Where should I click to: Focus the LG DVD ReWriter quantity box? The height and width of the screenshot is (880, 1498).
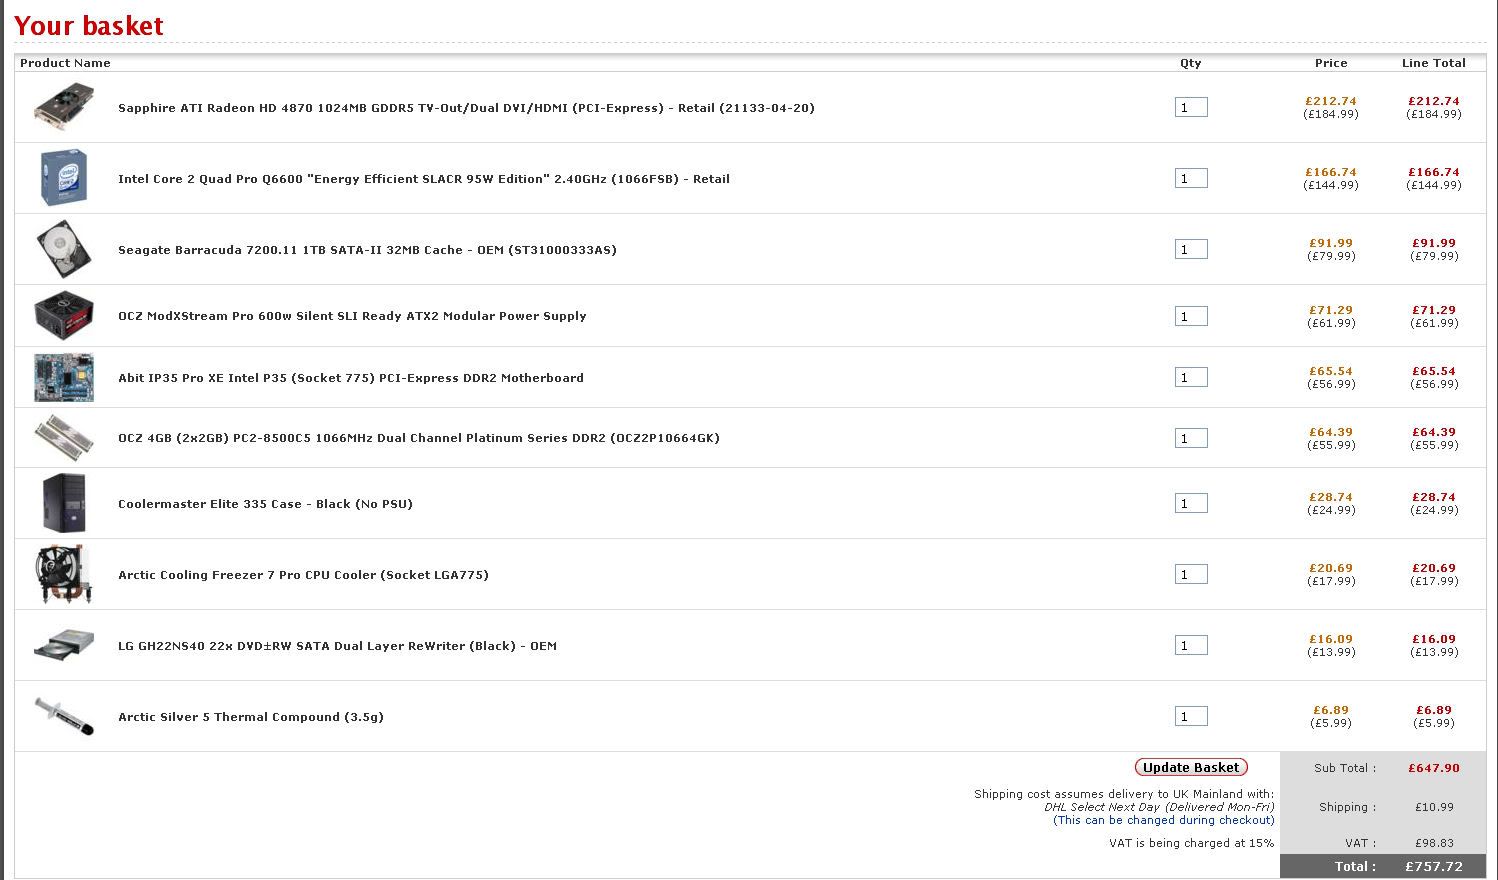pos(1191,645)
